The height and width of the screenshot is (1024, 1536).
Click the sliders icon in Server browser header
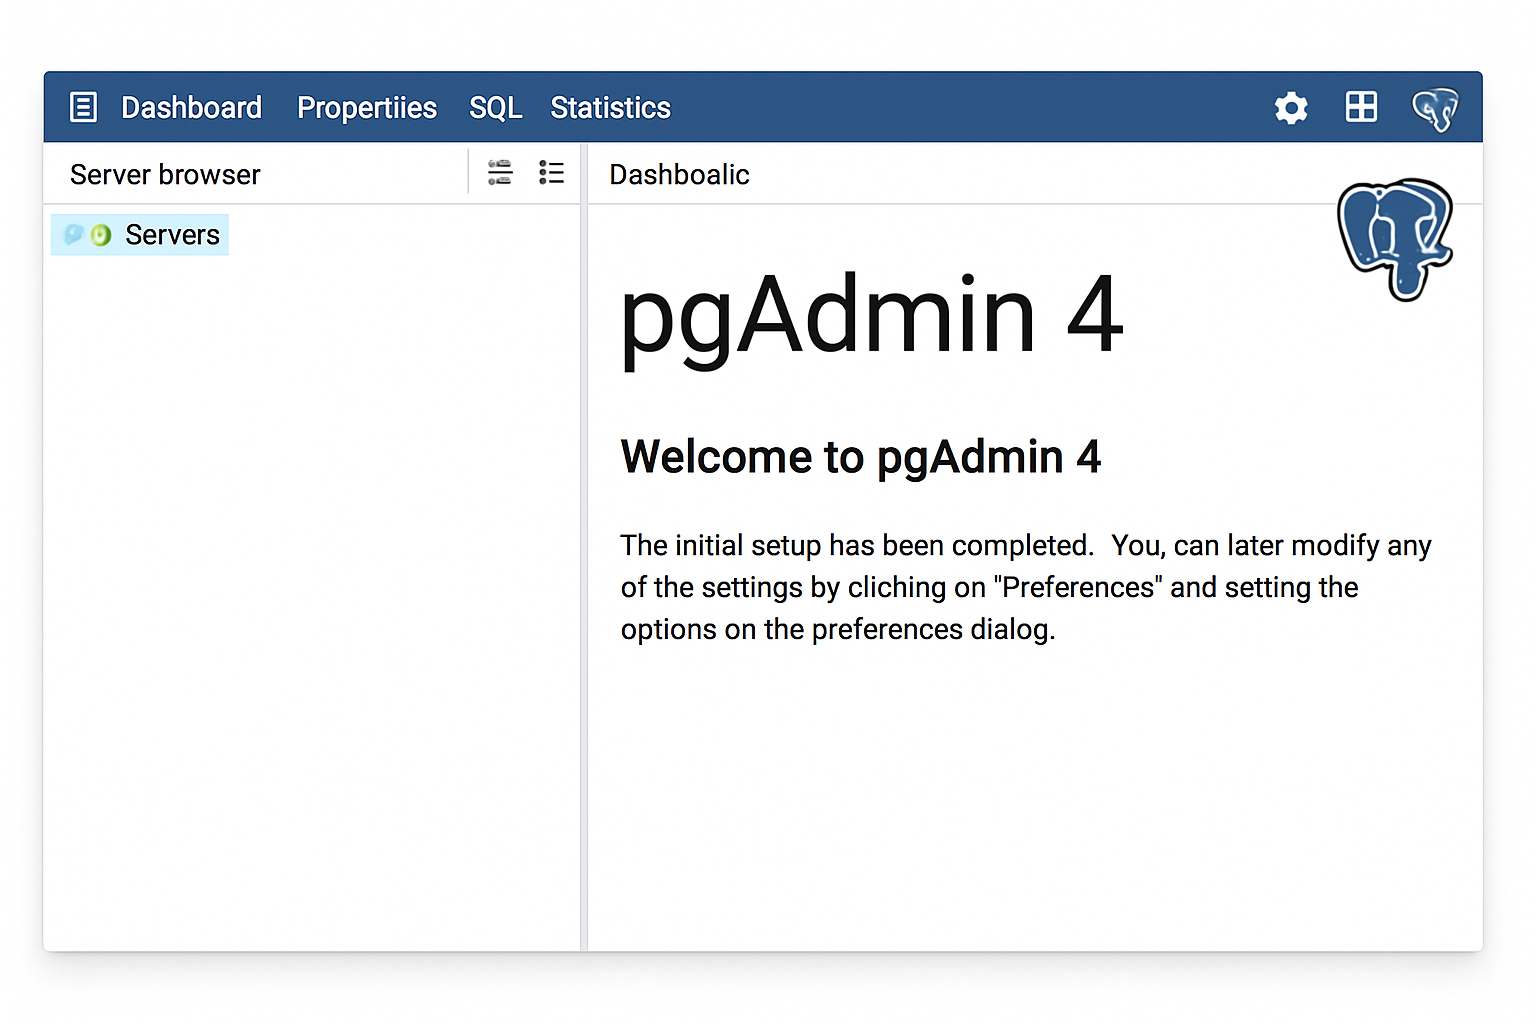pos(500,173)
